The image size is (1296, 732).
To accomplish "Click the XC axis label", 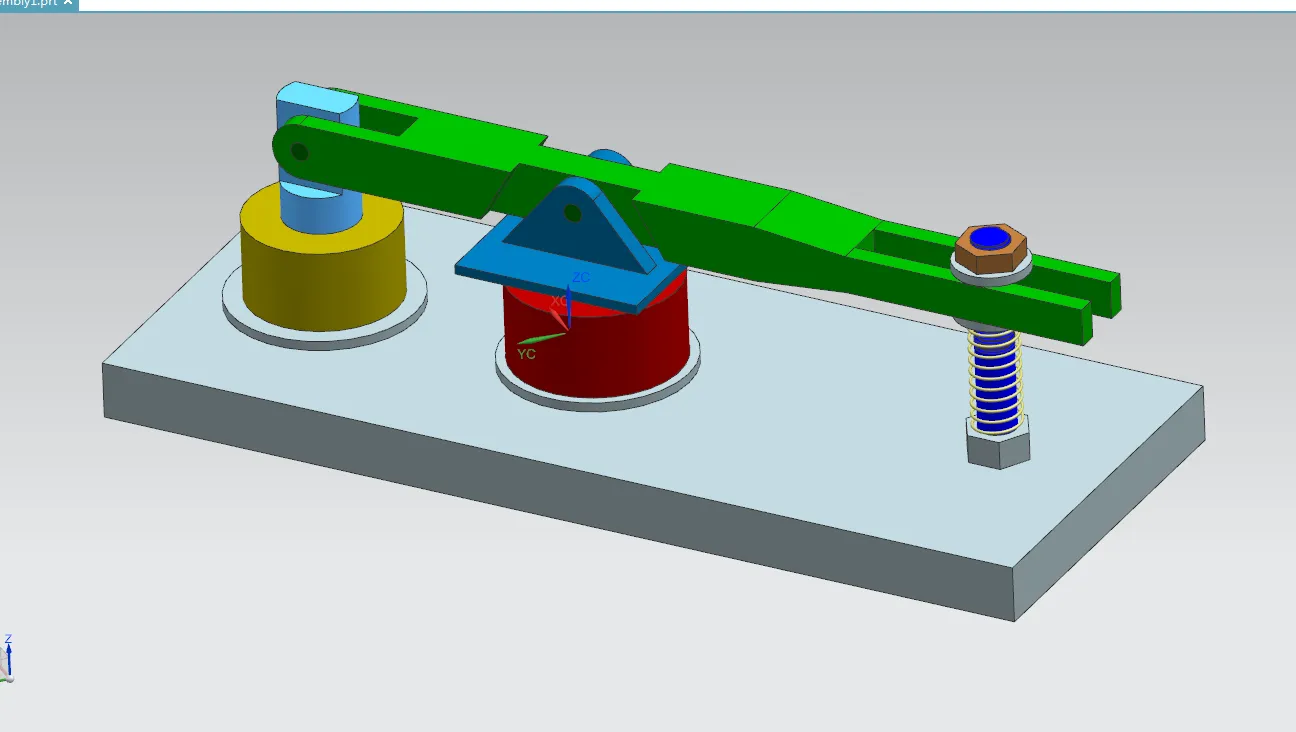I will click(x=560, y=300).
